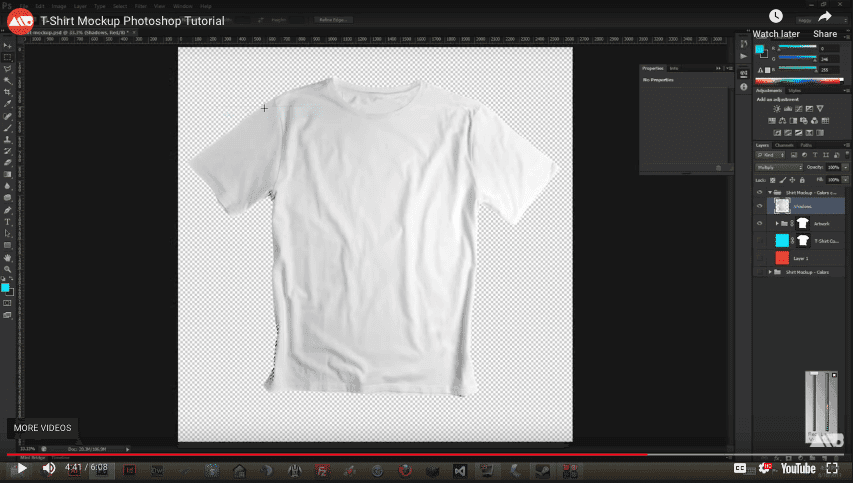Open the status bar info arrow
853x483 pixels.
127,449
